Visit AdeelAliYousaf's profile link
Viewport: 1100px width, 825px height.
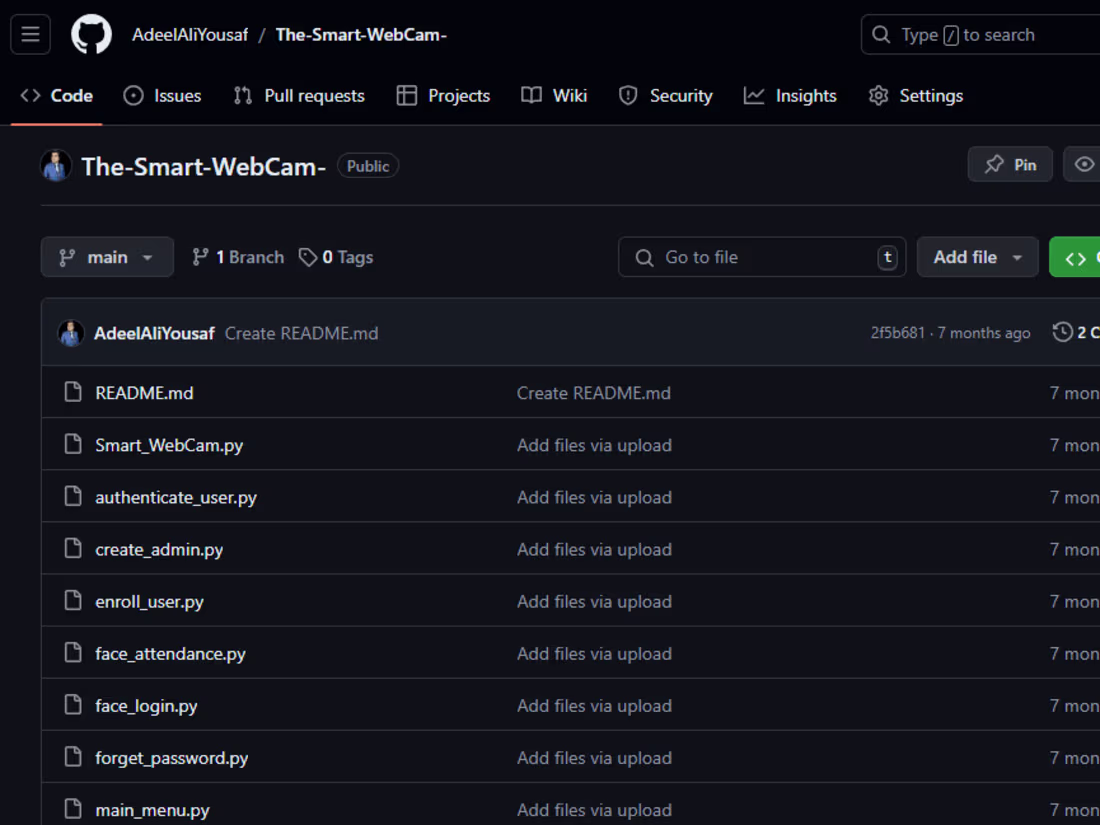(190, 34)
